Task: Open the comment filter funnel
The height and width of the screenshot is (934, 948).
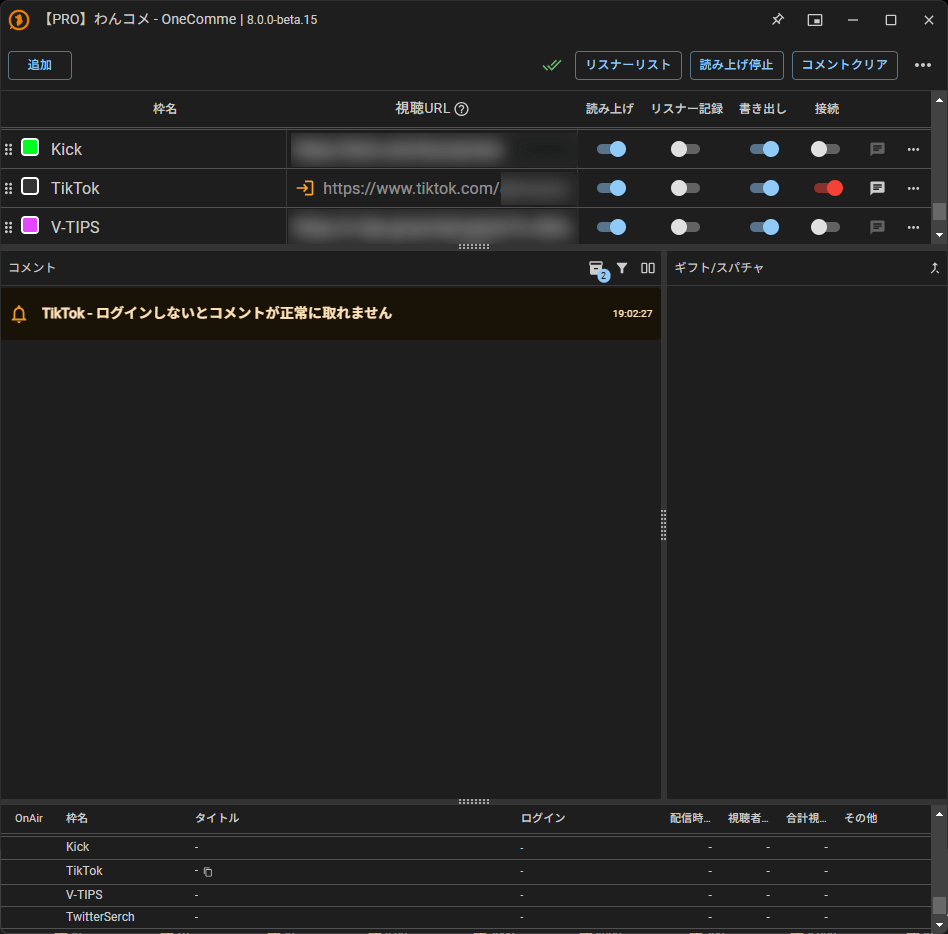Action: [x=622, y=268]
